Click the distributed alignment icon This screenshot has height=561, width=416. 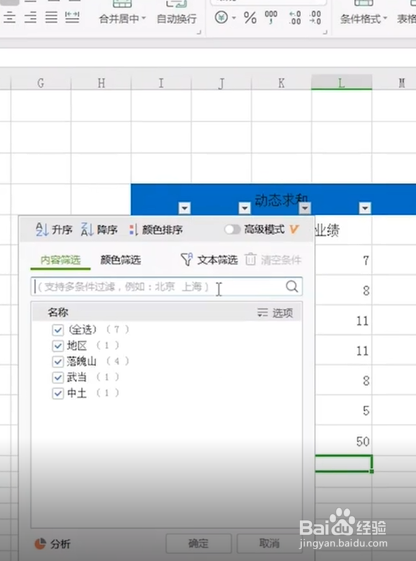[72, 17]
